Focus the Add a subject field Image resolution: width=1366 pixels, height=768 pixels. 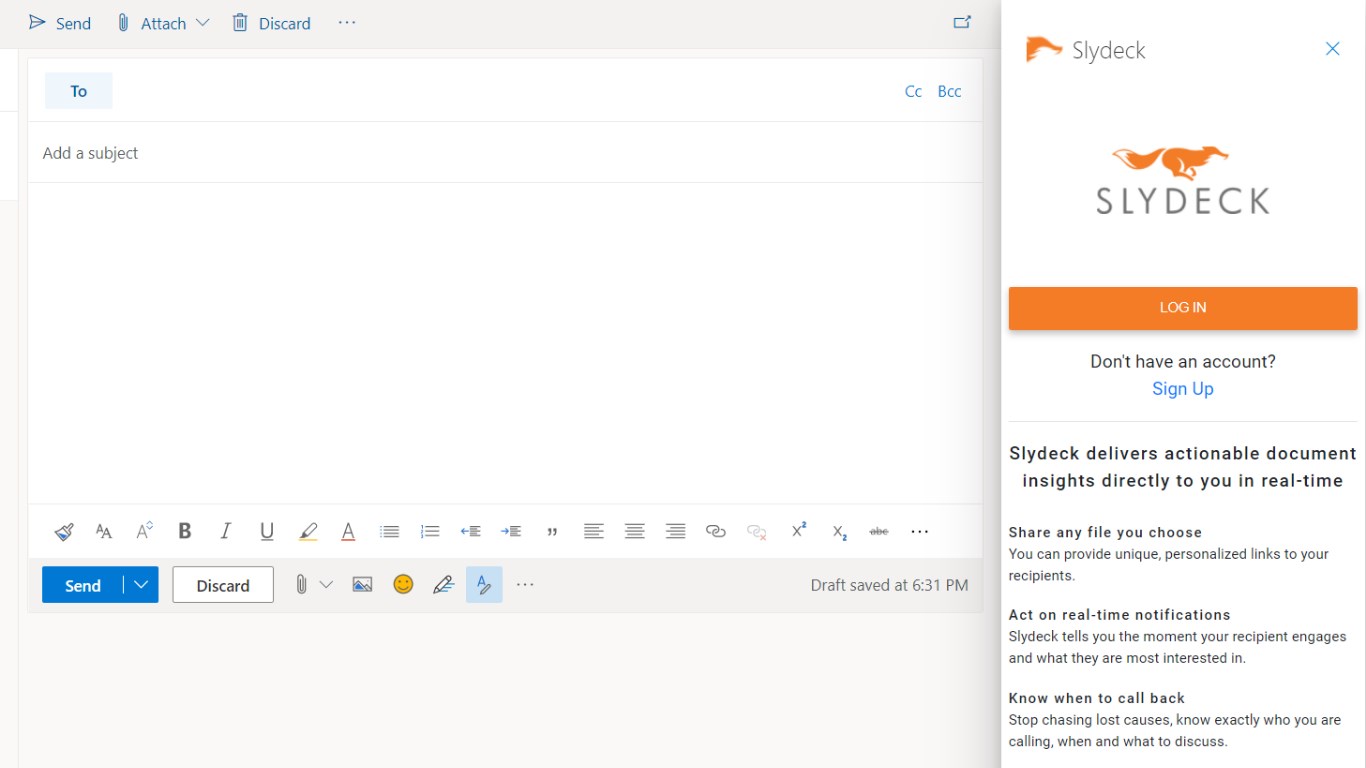pos(505,153)
